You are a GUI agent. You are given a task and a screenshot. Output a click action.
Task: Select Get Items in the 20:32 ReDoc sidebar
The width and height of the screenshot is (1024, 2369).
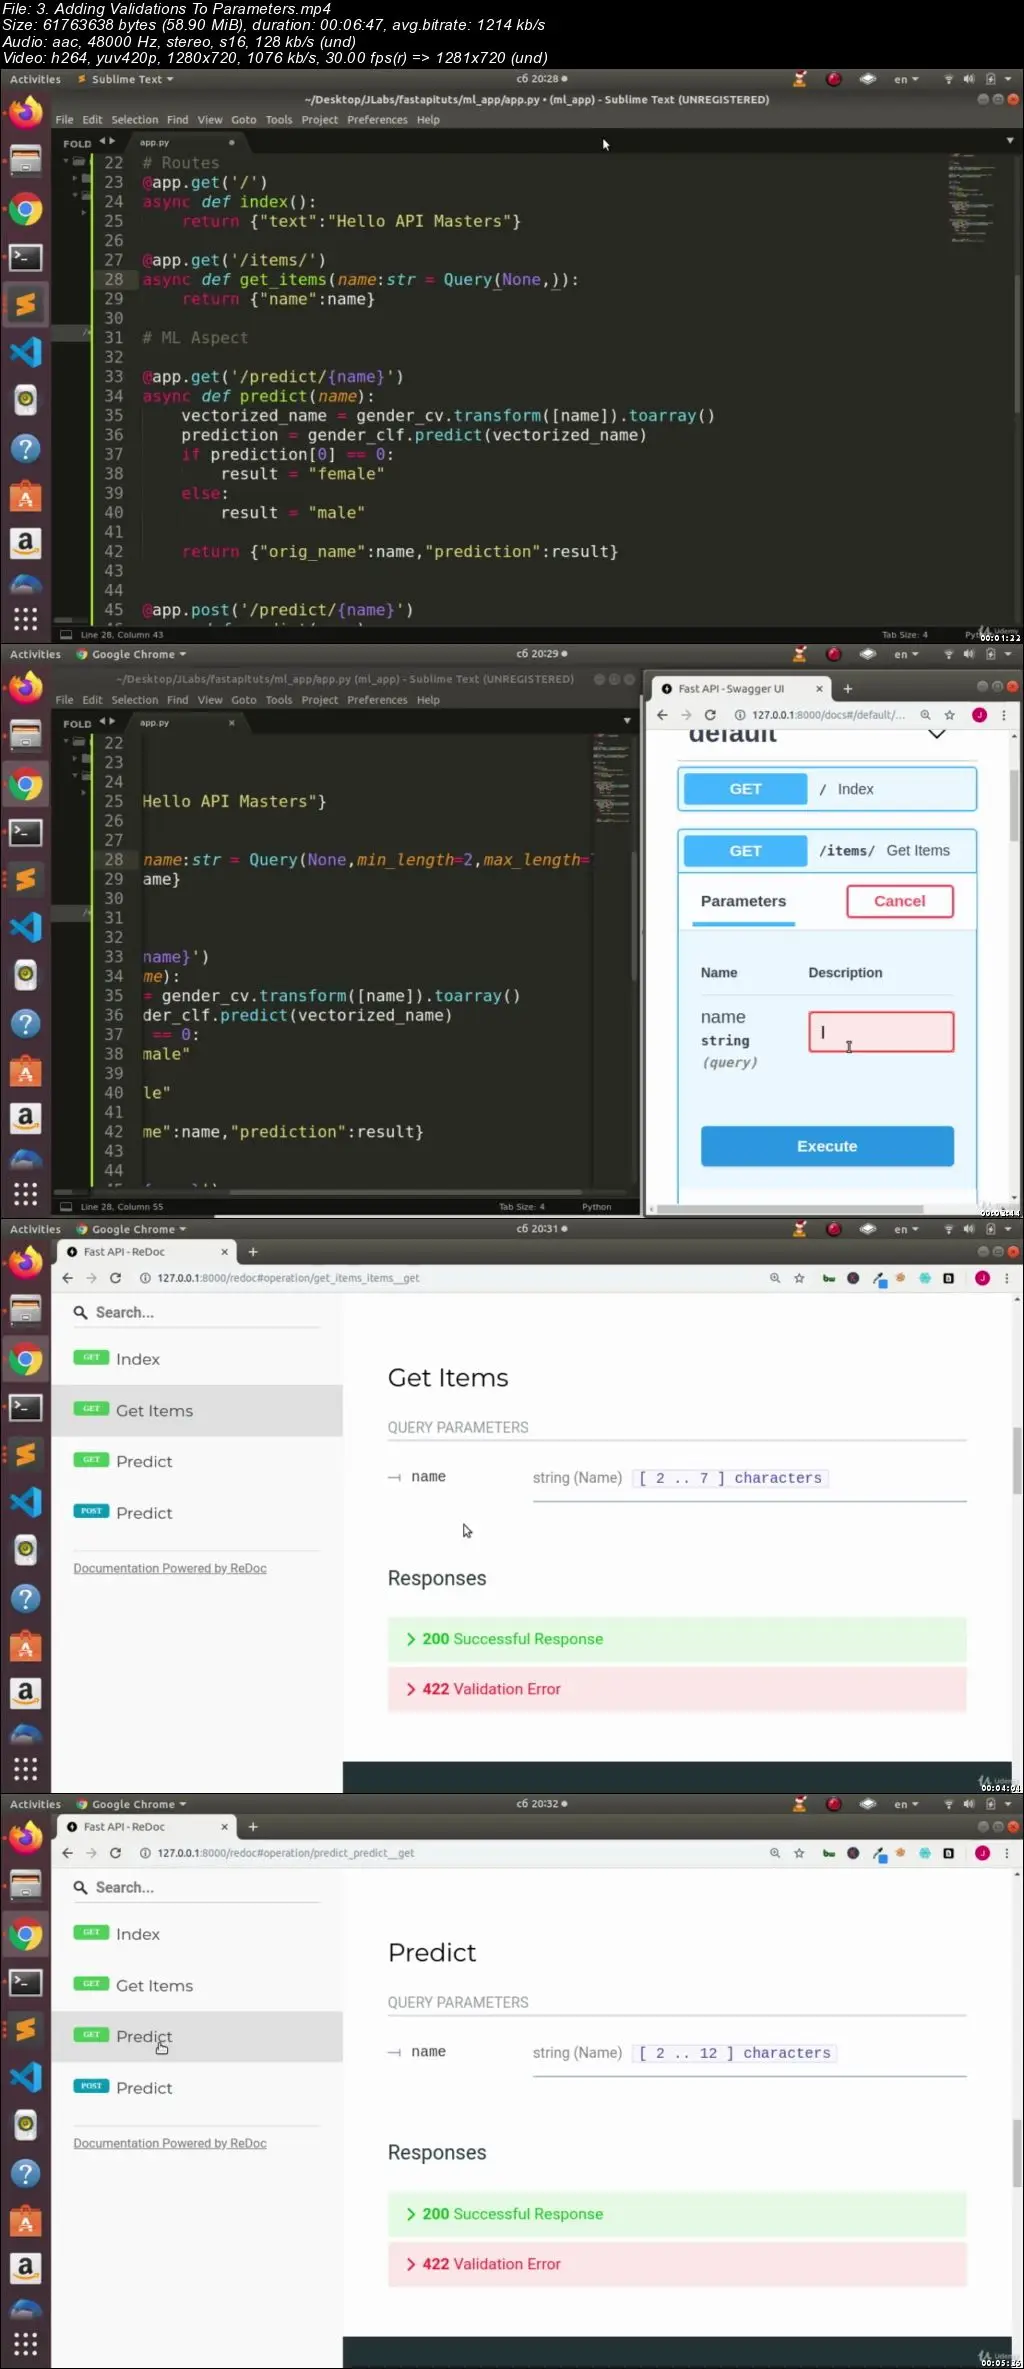tap(197, 1985)
